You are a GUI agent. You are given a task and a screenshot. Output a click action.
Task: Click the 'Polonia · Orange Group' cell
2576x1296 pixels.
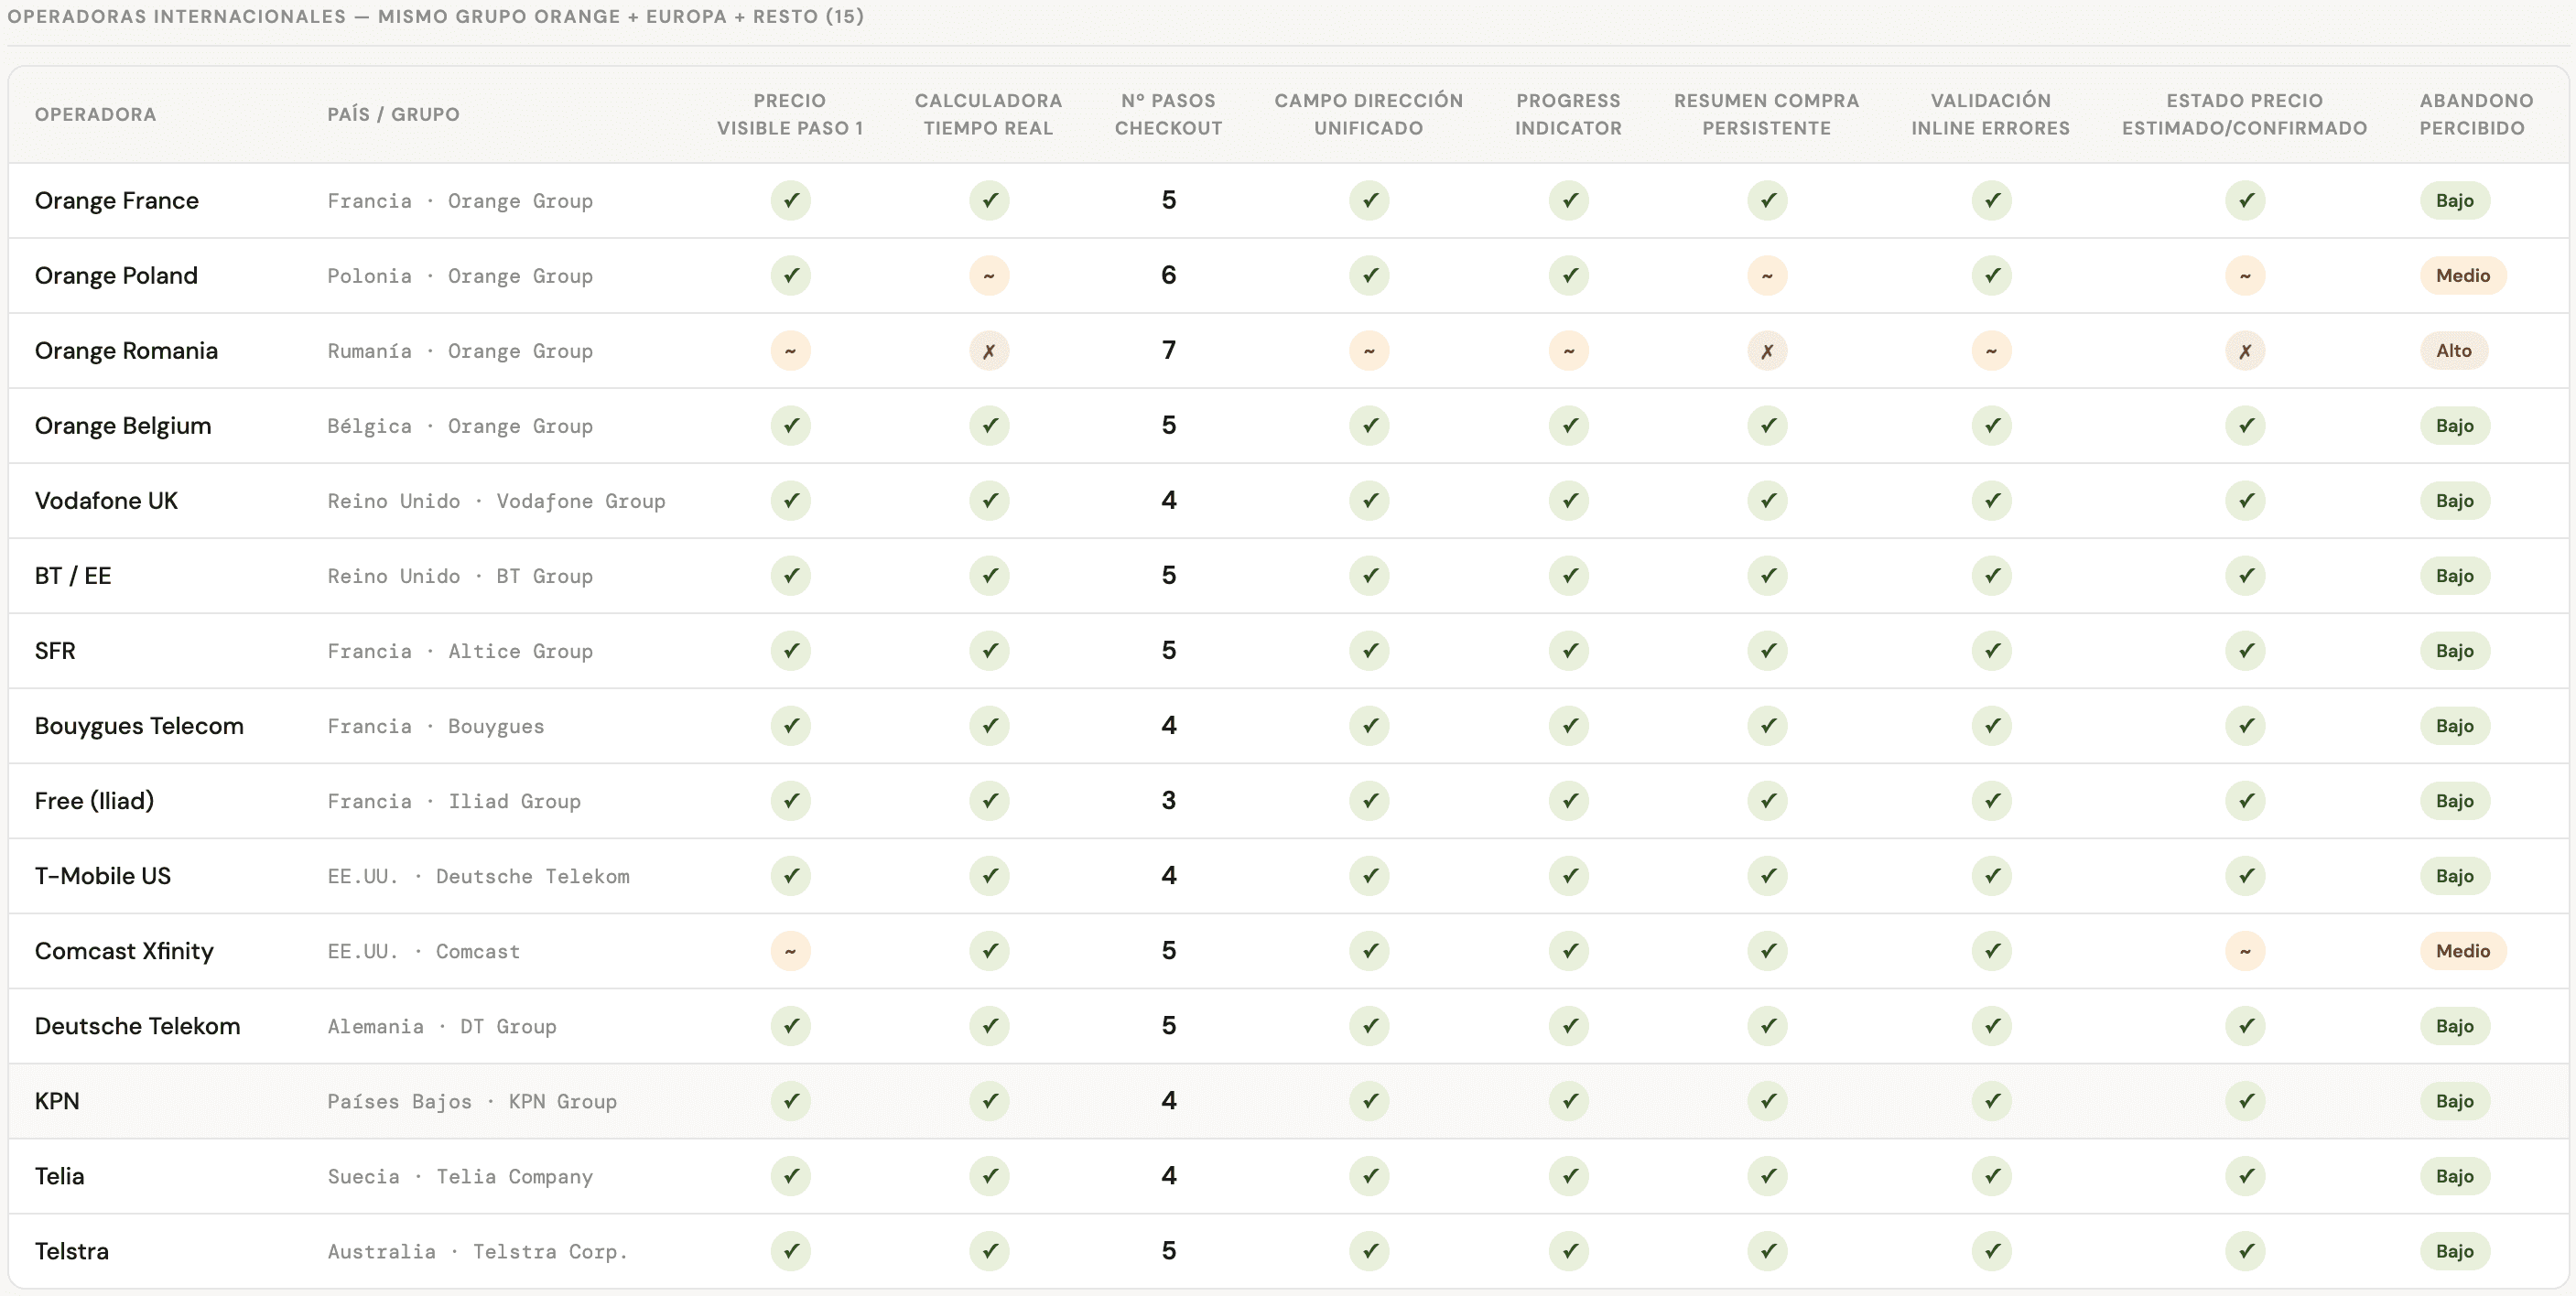[460, 276]
